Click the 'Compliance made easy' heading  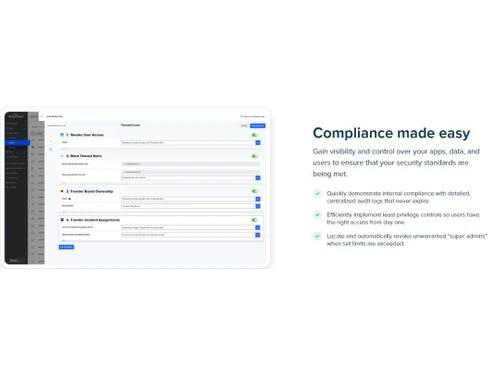click(x=391, y=133)
